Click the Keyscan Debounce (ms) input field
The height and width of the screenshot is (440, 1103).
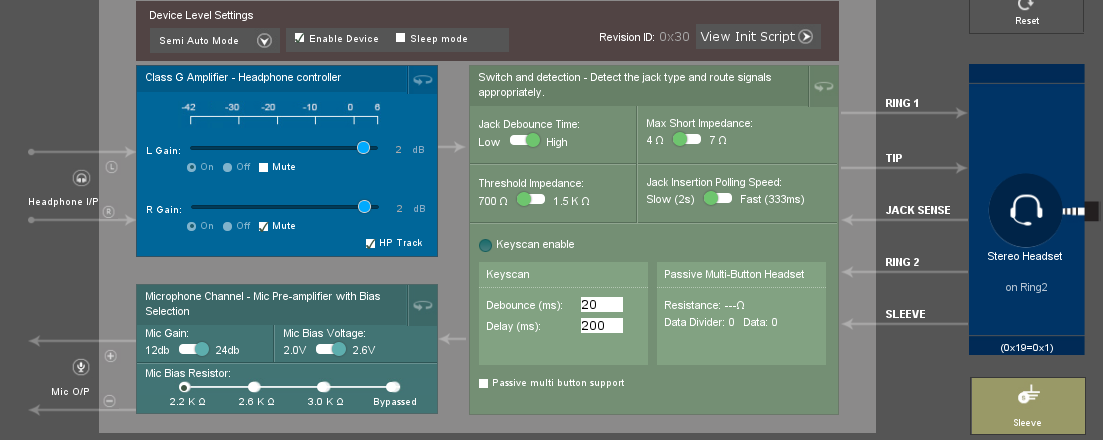(601, 304)
